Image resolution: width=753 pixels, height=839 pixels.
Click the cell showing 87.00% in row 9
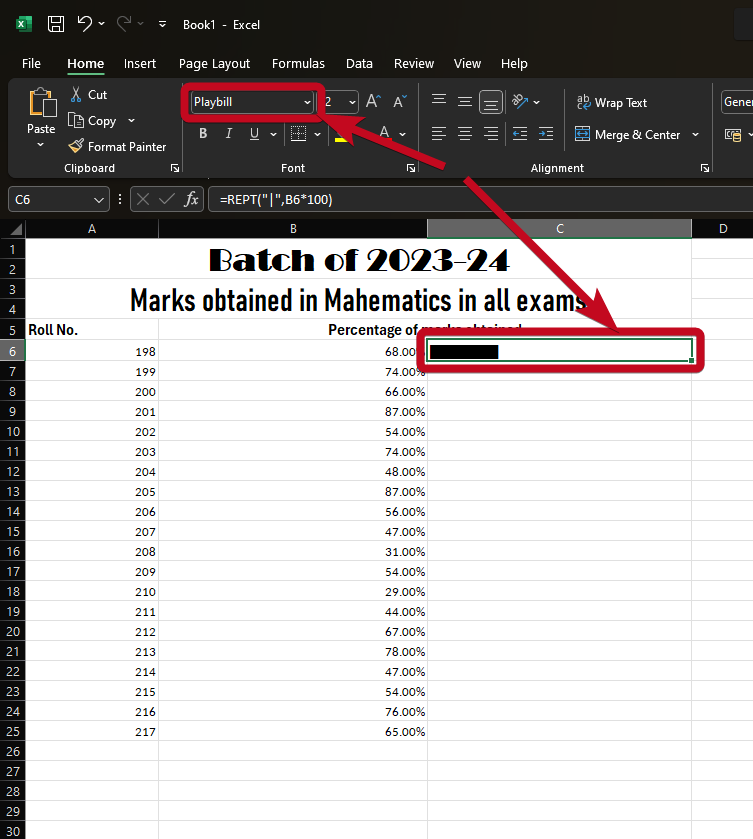(293, 411)
